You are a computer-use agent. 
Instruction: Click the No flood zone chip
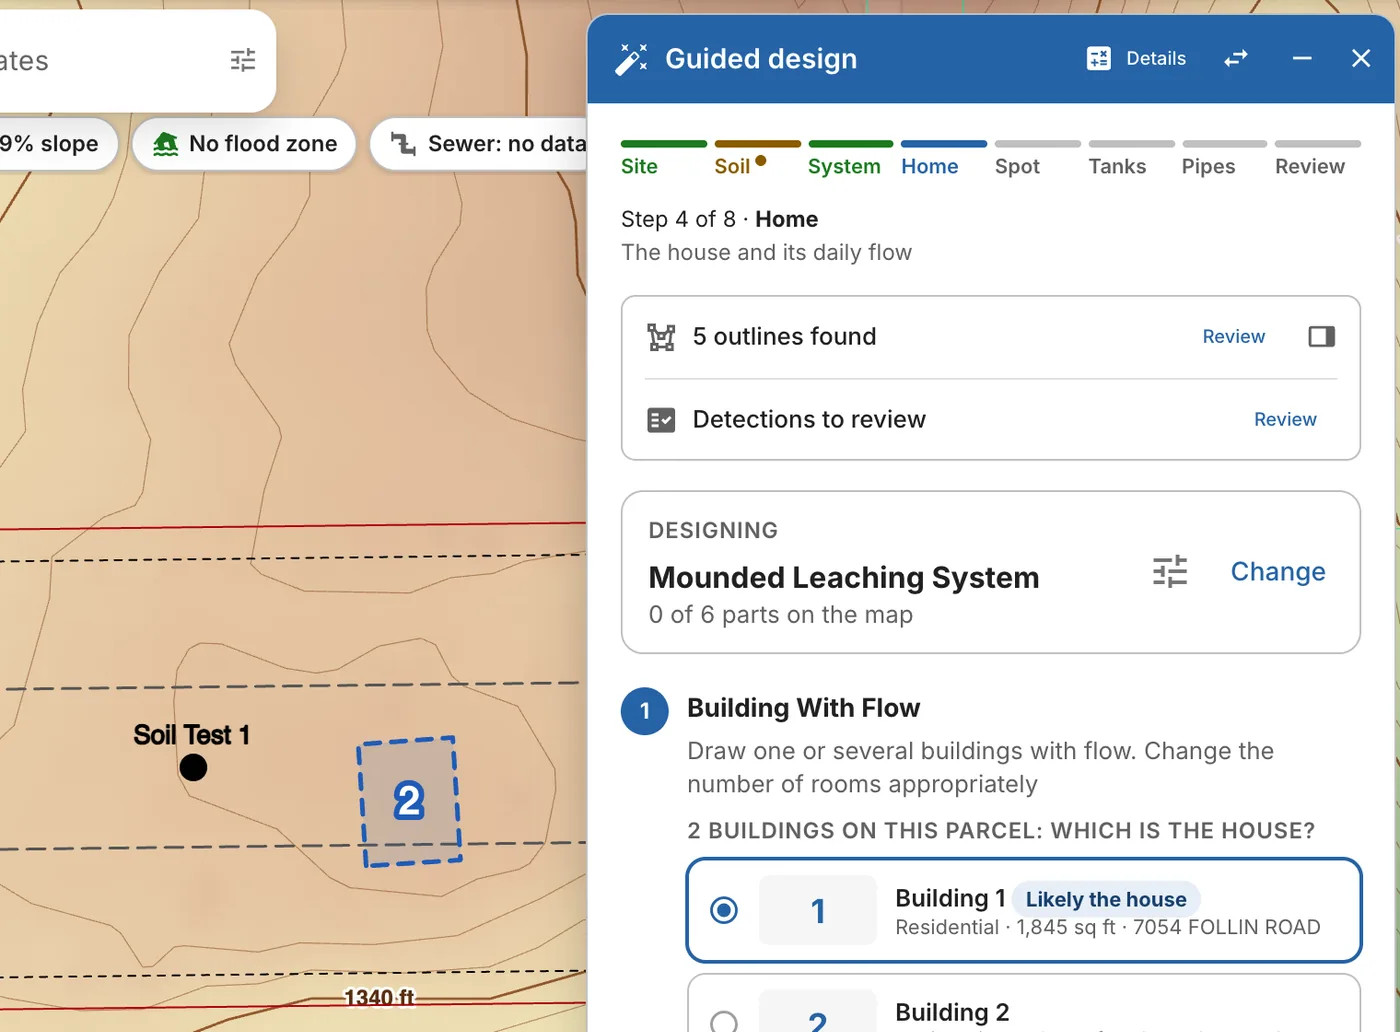[245, 144]
